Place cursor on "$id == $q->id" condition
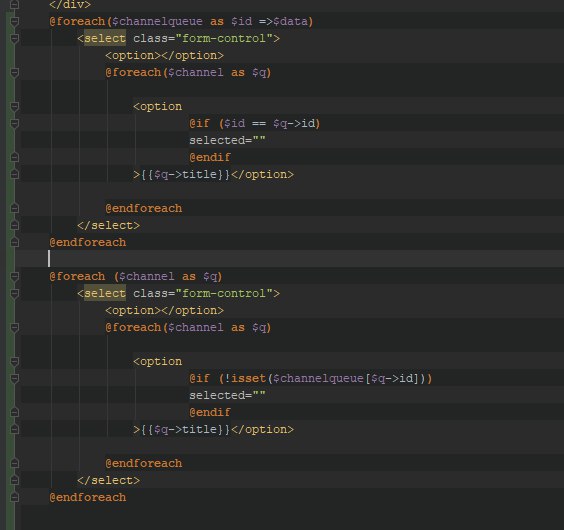Screen dimensions: 564x530 [269, 123]
